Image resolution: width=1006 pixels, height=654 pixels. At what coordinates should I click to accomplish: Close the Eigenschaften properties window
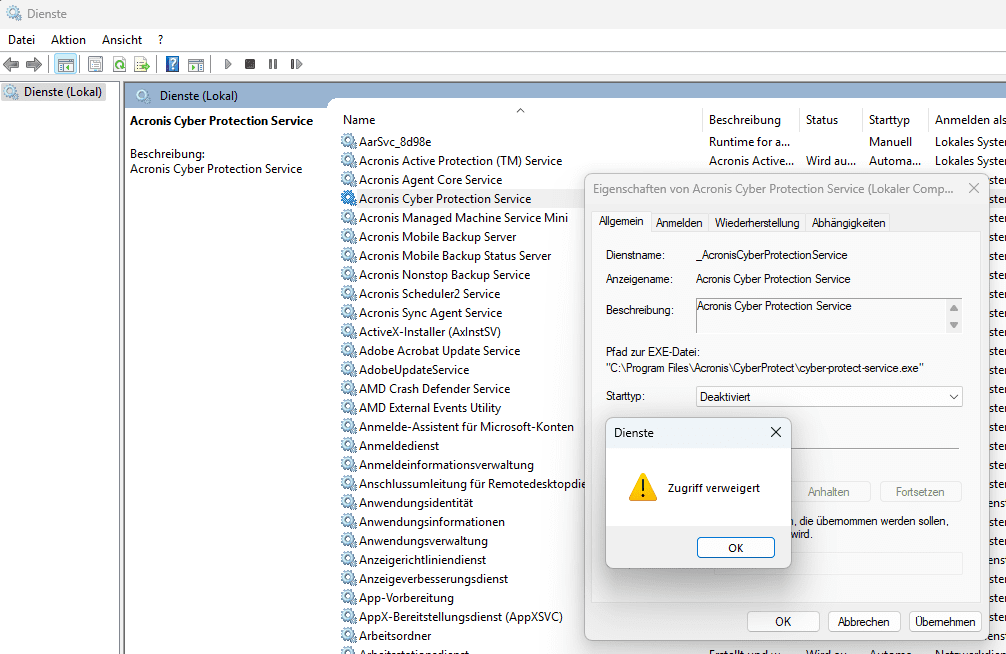tap(973, 188)
